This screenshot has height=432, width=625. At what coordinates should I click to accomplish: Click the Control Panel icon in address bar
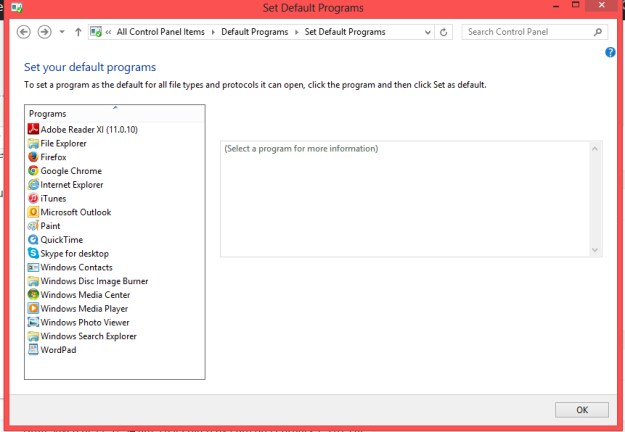coord(96,31)
